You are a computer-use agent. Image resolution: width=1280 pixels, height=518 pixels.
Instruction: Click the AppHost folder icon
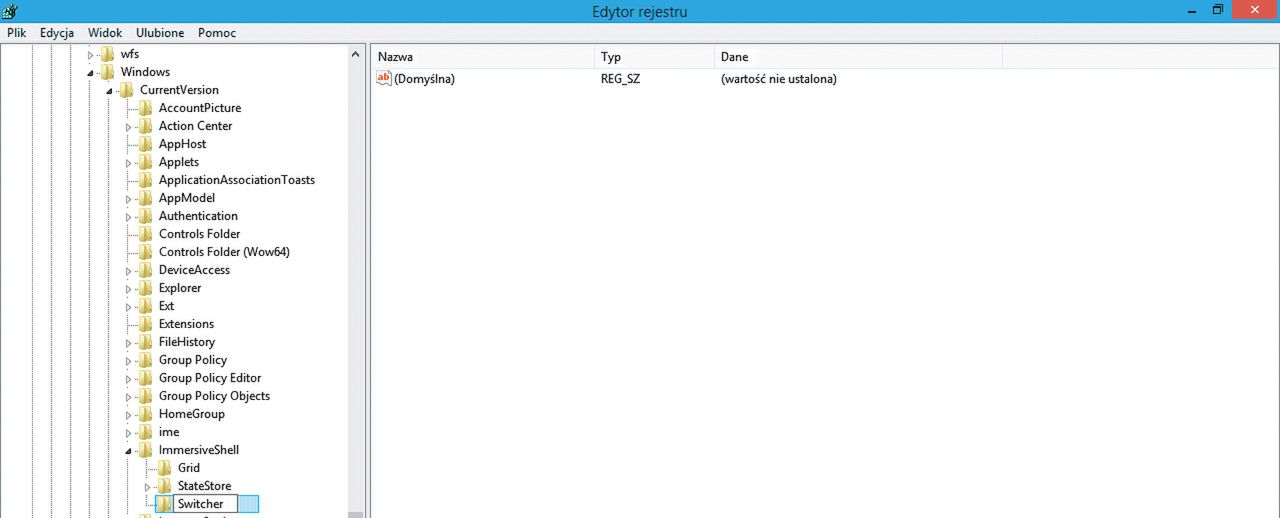click(x=145, y=144)
